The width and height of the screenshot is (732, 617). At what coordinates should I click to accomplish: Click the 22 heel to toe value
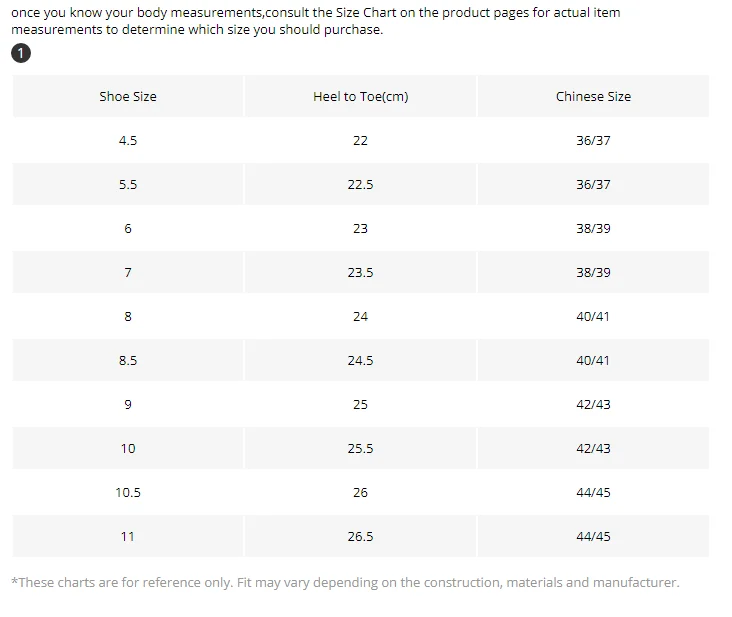pos(360,140)
